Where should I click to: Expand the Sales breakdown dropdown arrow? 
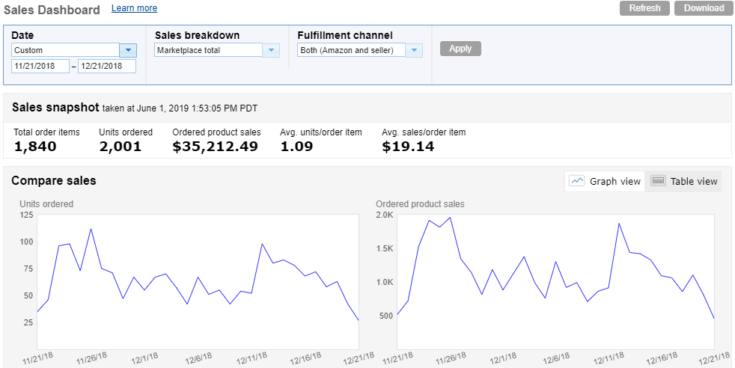(x=271, y=50)
